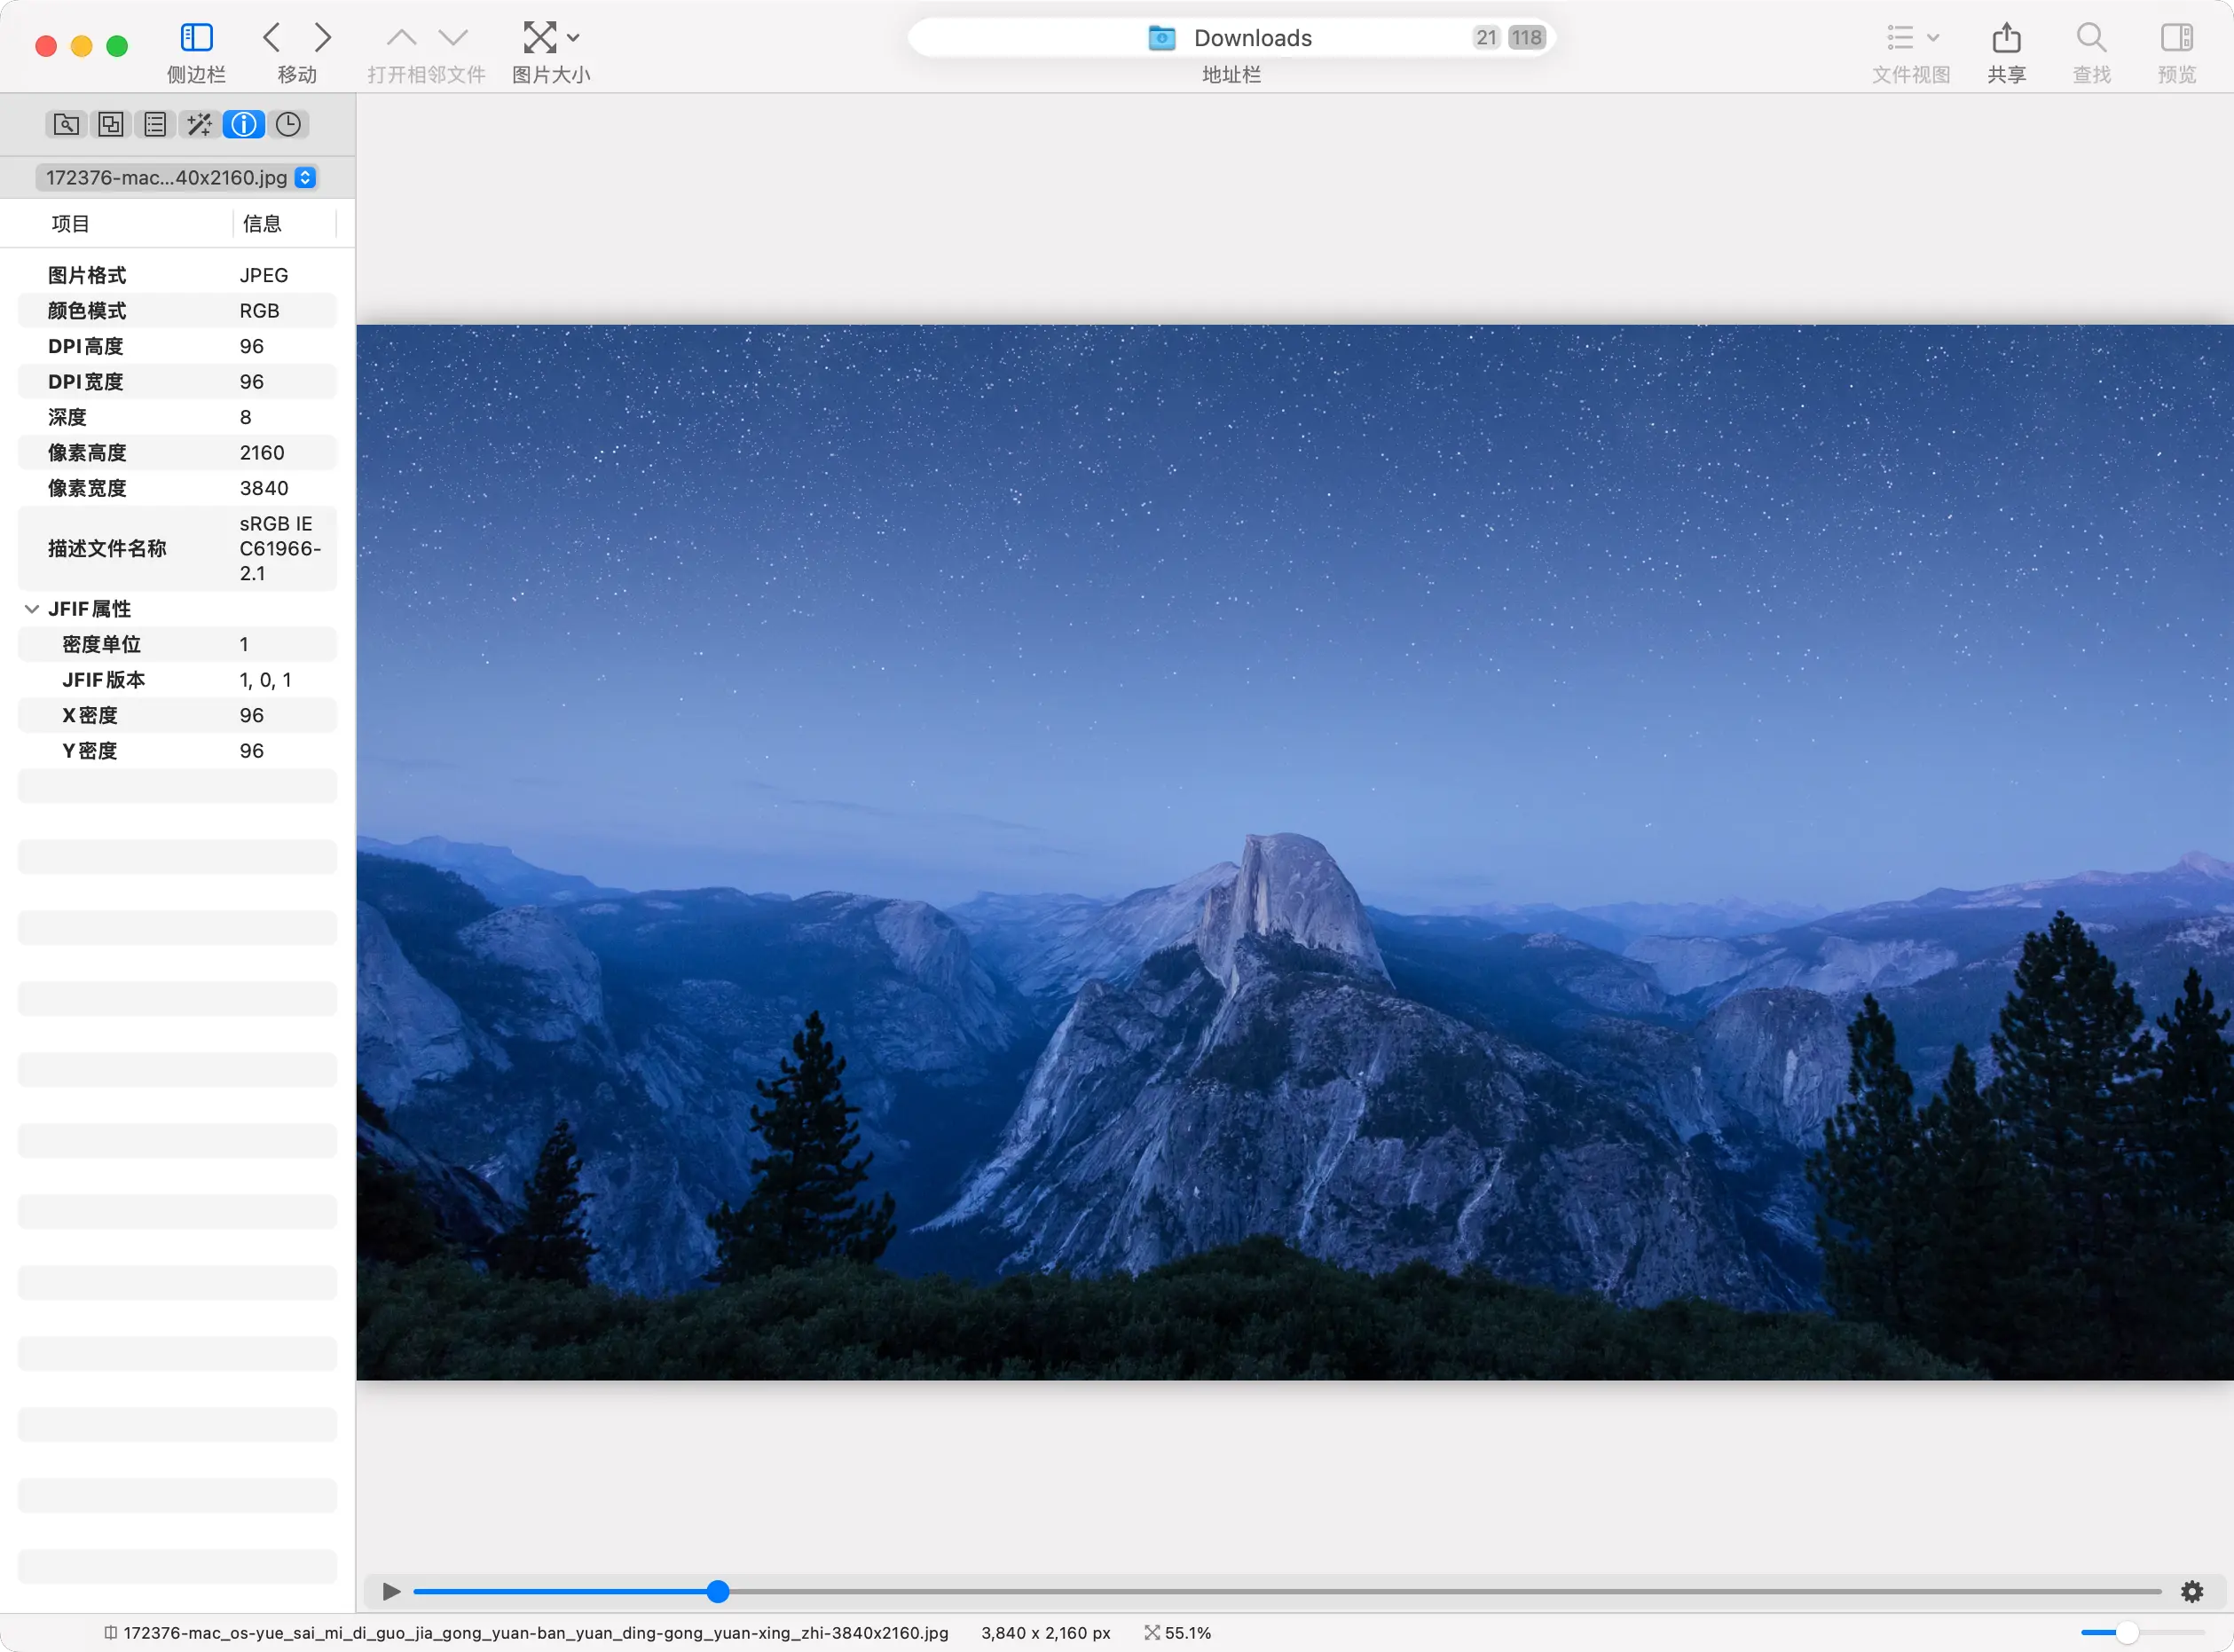Go to the next image with forward arrow
This screenshot has height=1652, width=2234.
[322, 38]
